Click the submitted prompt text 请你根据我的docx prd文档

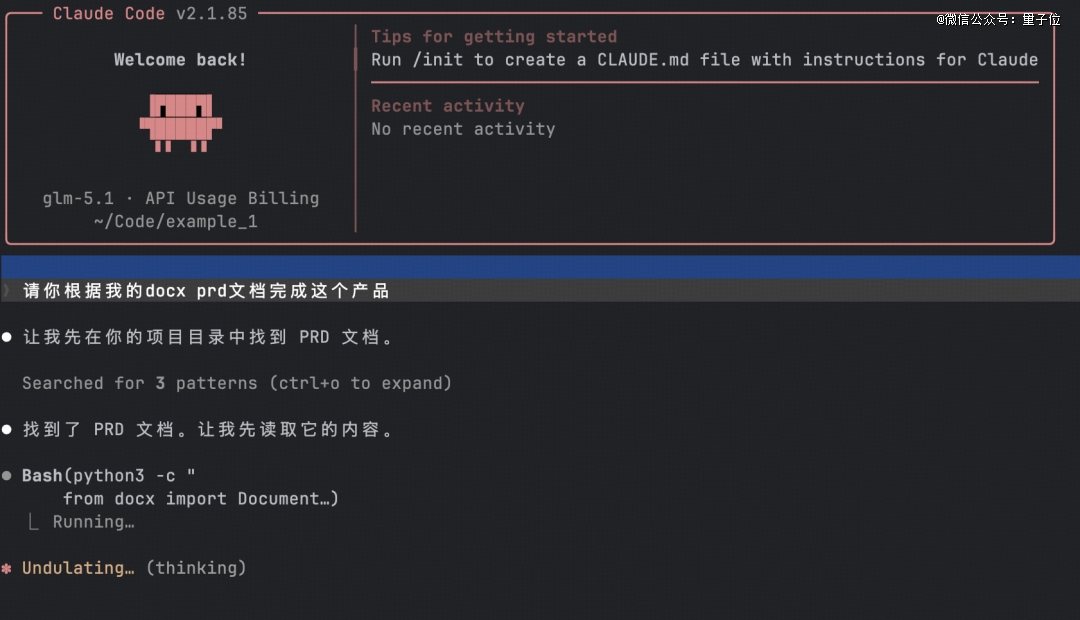206,291
